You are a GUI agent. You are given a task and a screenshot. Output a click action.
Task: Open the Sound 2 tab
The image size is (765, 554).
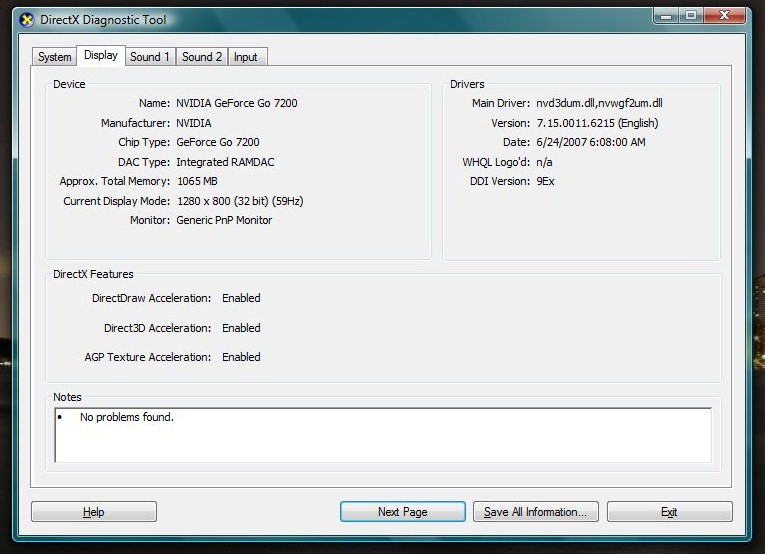[x=201, y=57]
